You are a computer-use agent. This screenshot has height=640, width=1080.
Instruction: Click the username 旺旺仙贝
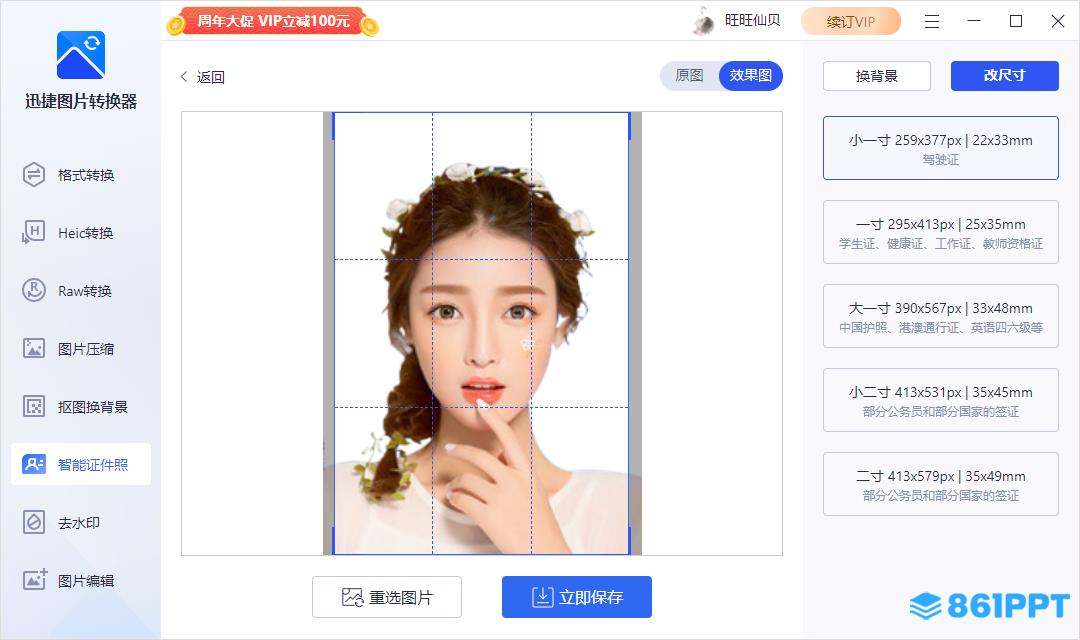[x=752, y=21]
